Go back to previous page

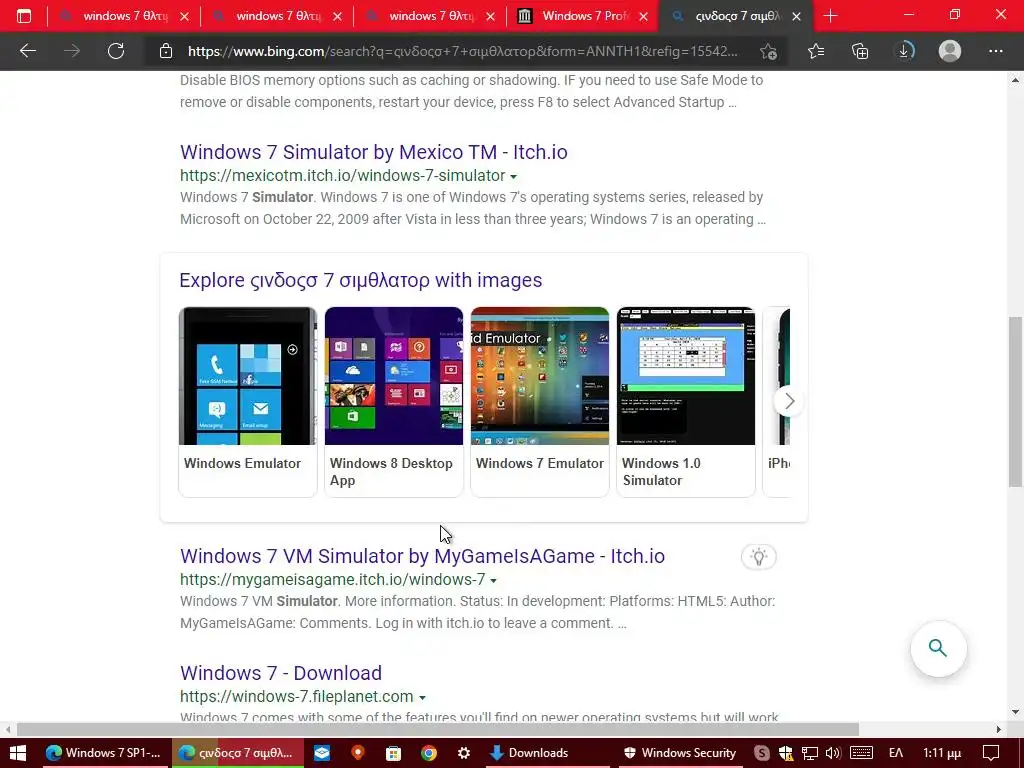[x=27, y=51]
